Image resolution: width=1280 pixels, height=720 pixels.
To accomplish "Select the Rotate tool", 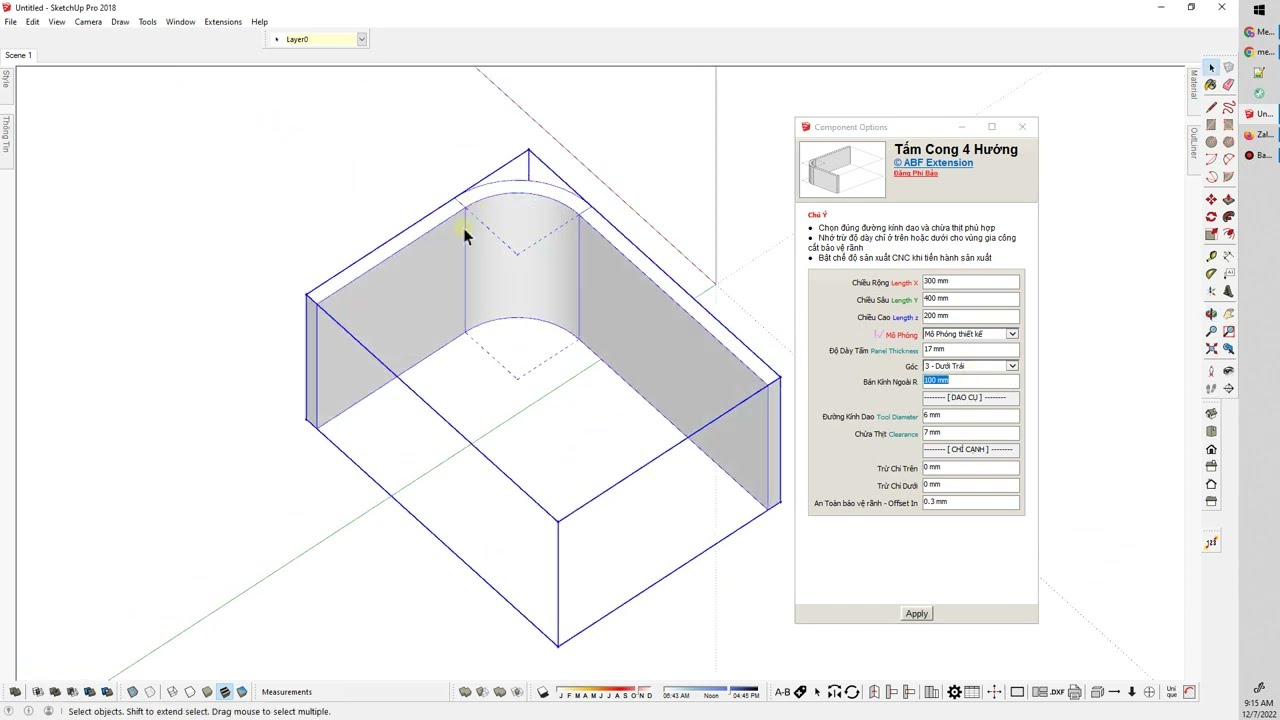I will (x=1211, y=217).
